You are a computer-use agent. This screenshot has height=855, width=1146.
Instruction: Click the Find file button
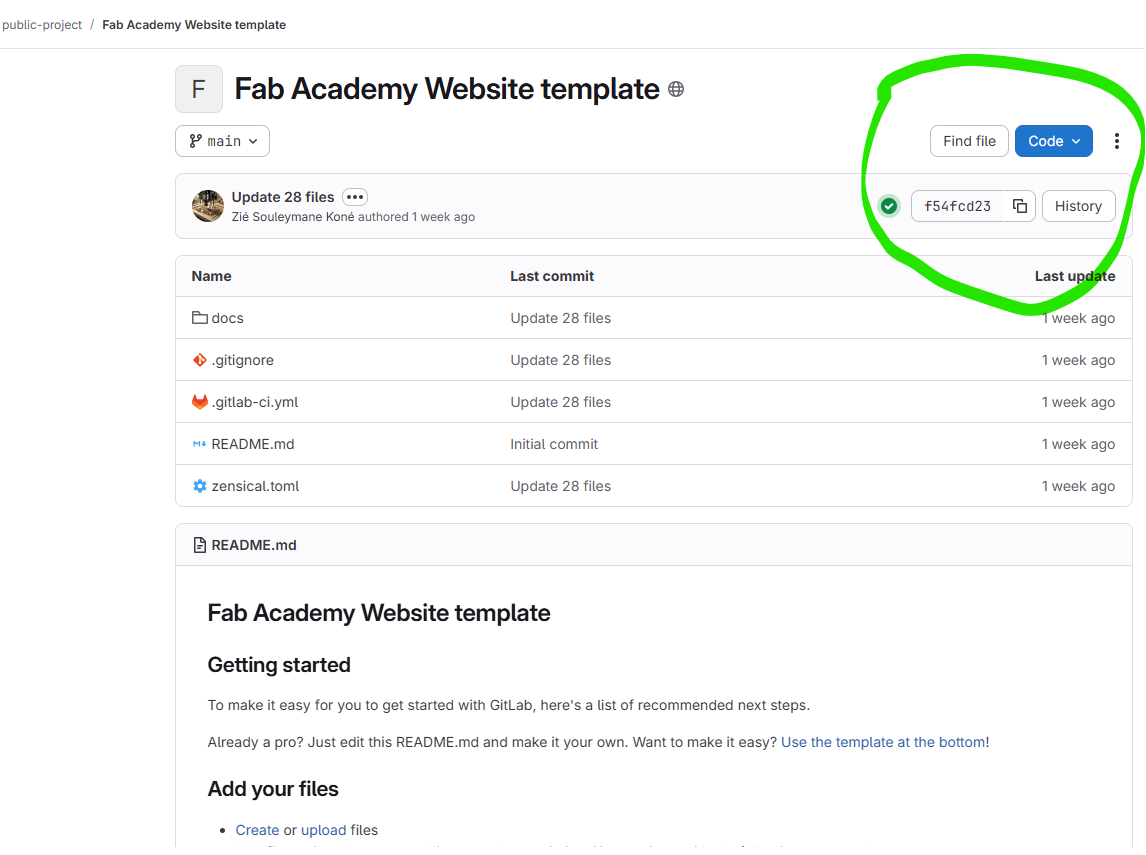[x=969, y=141]
